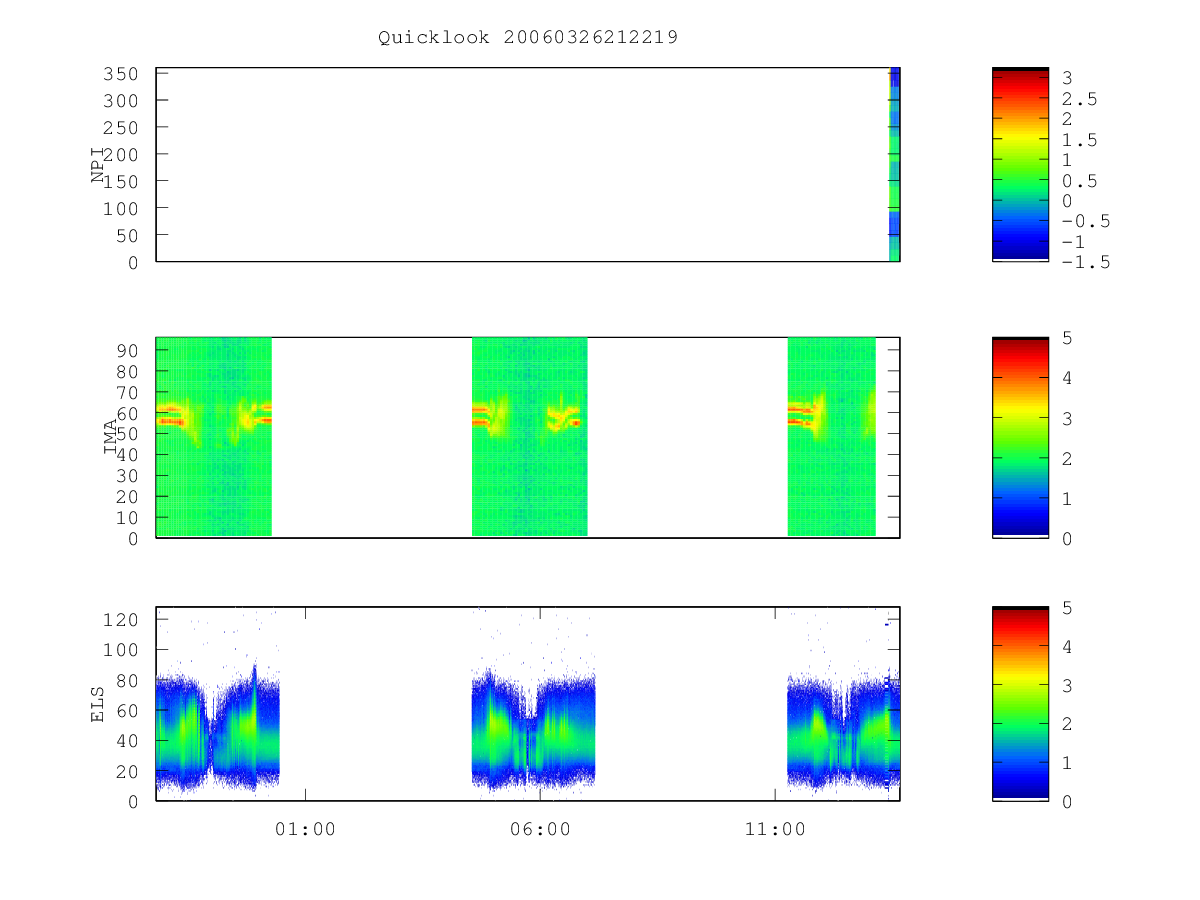The image size is (1200, 900).
Task: Click the first IMA data block
Action: 214,437
